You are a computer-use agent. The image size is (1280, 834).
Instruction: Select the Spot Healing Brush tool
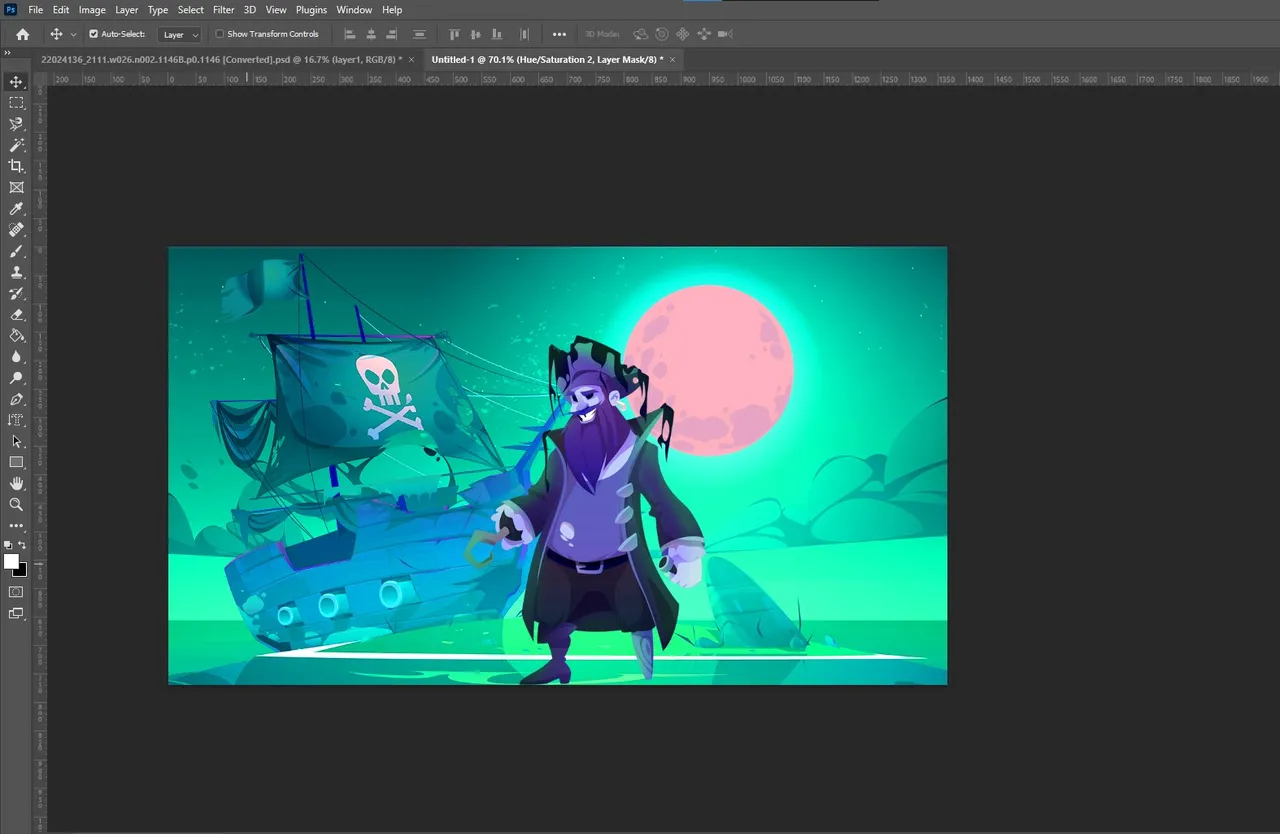click(x=16, y=229)
